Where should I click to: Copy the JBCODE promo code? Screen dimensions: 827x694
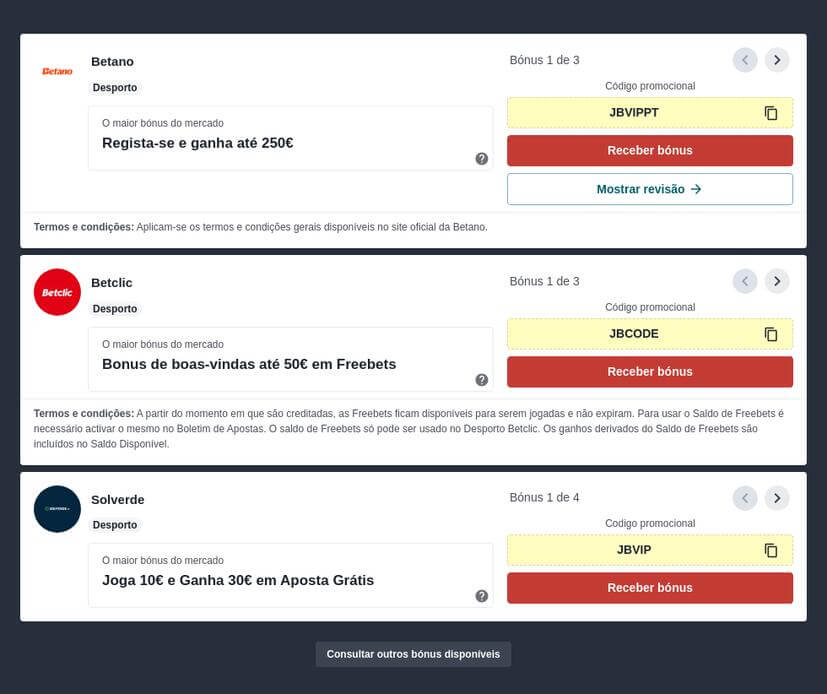(771, 334)
